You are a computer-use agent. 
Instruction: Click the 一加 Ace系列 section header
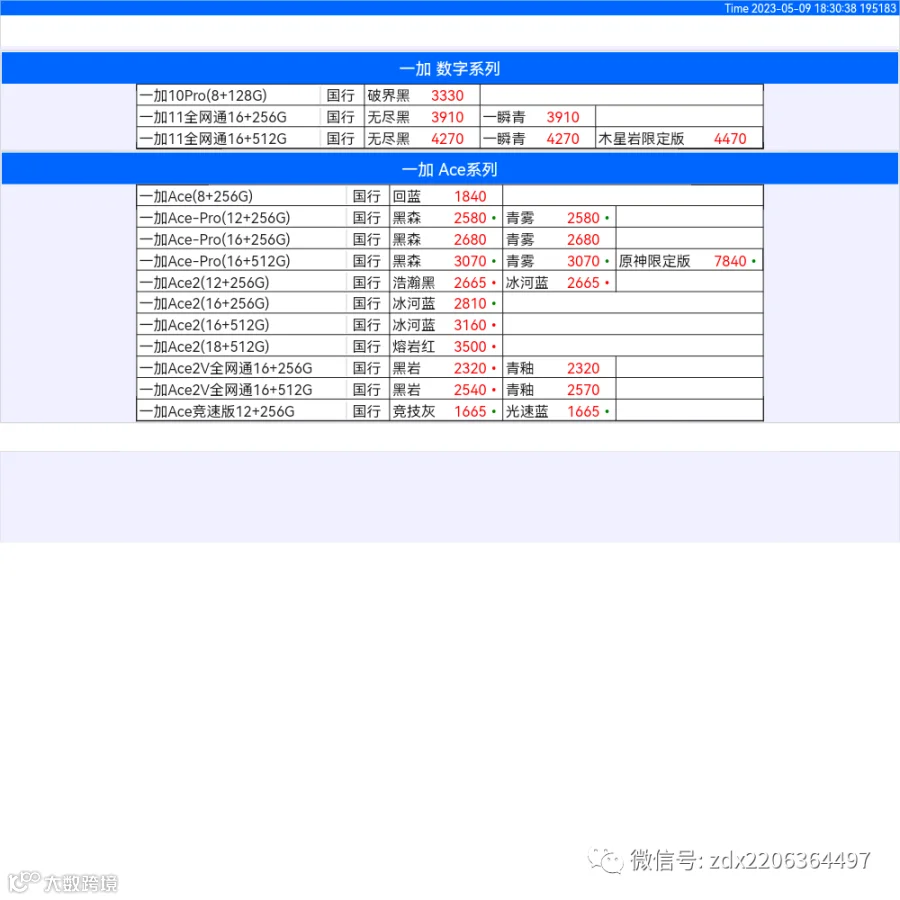[449, 169]
